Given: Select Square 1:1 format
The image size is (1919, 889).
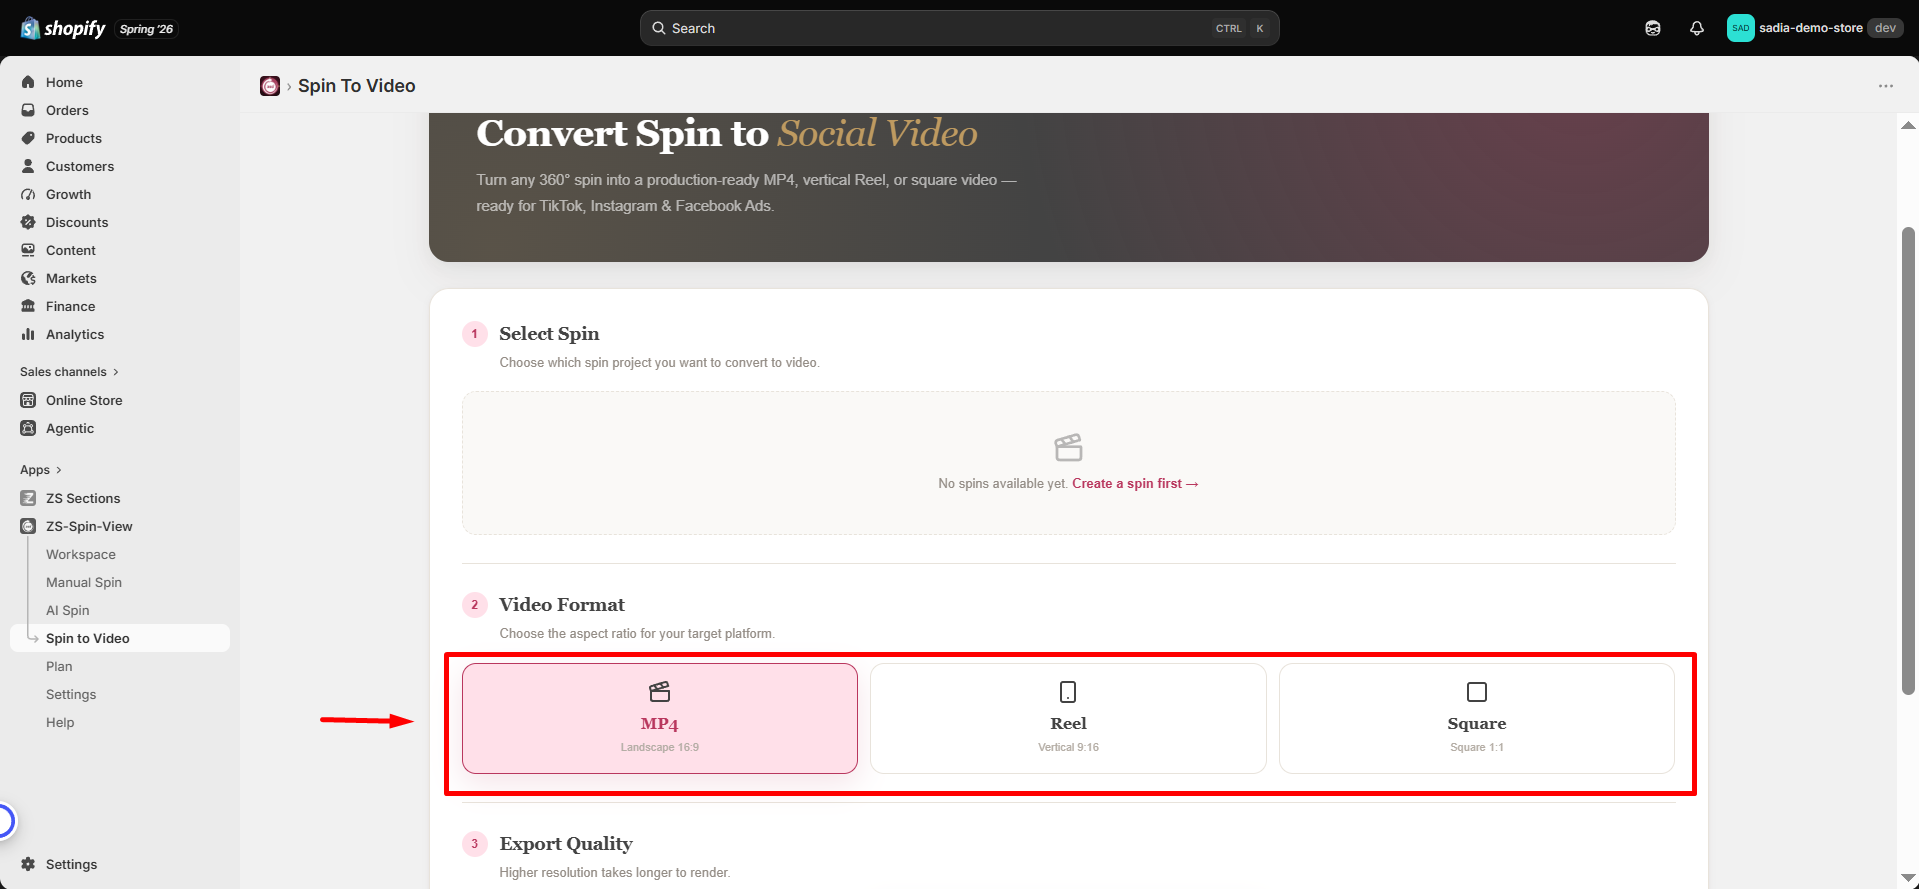Looking at the screenshot, I should [x=1477, y=718].
